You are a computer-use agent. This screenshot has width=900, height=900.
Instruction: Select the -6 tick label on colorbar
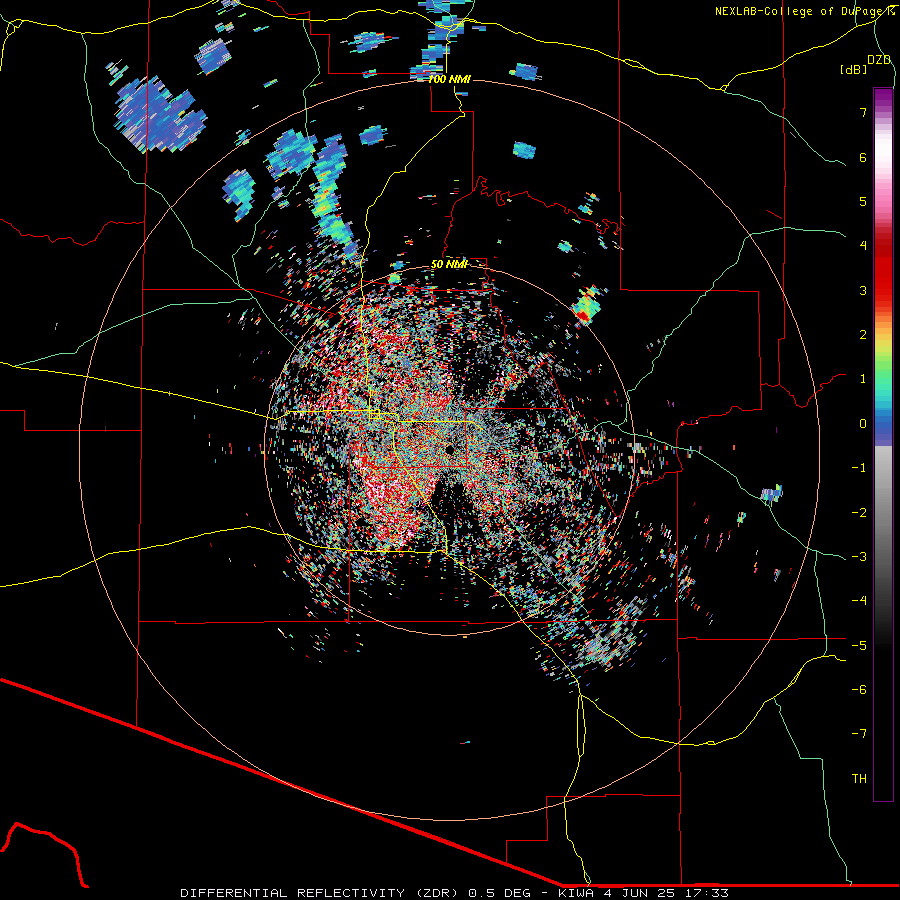click(859, 690)
